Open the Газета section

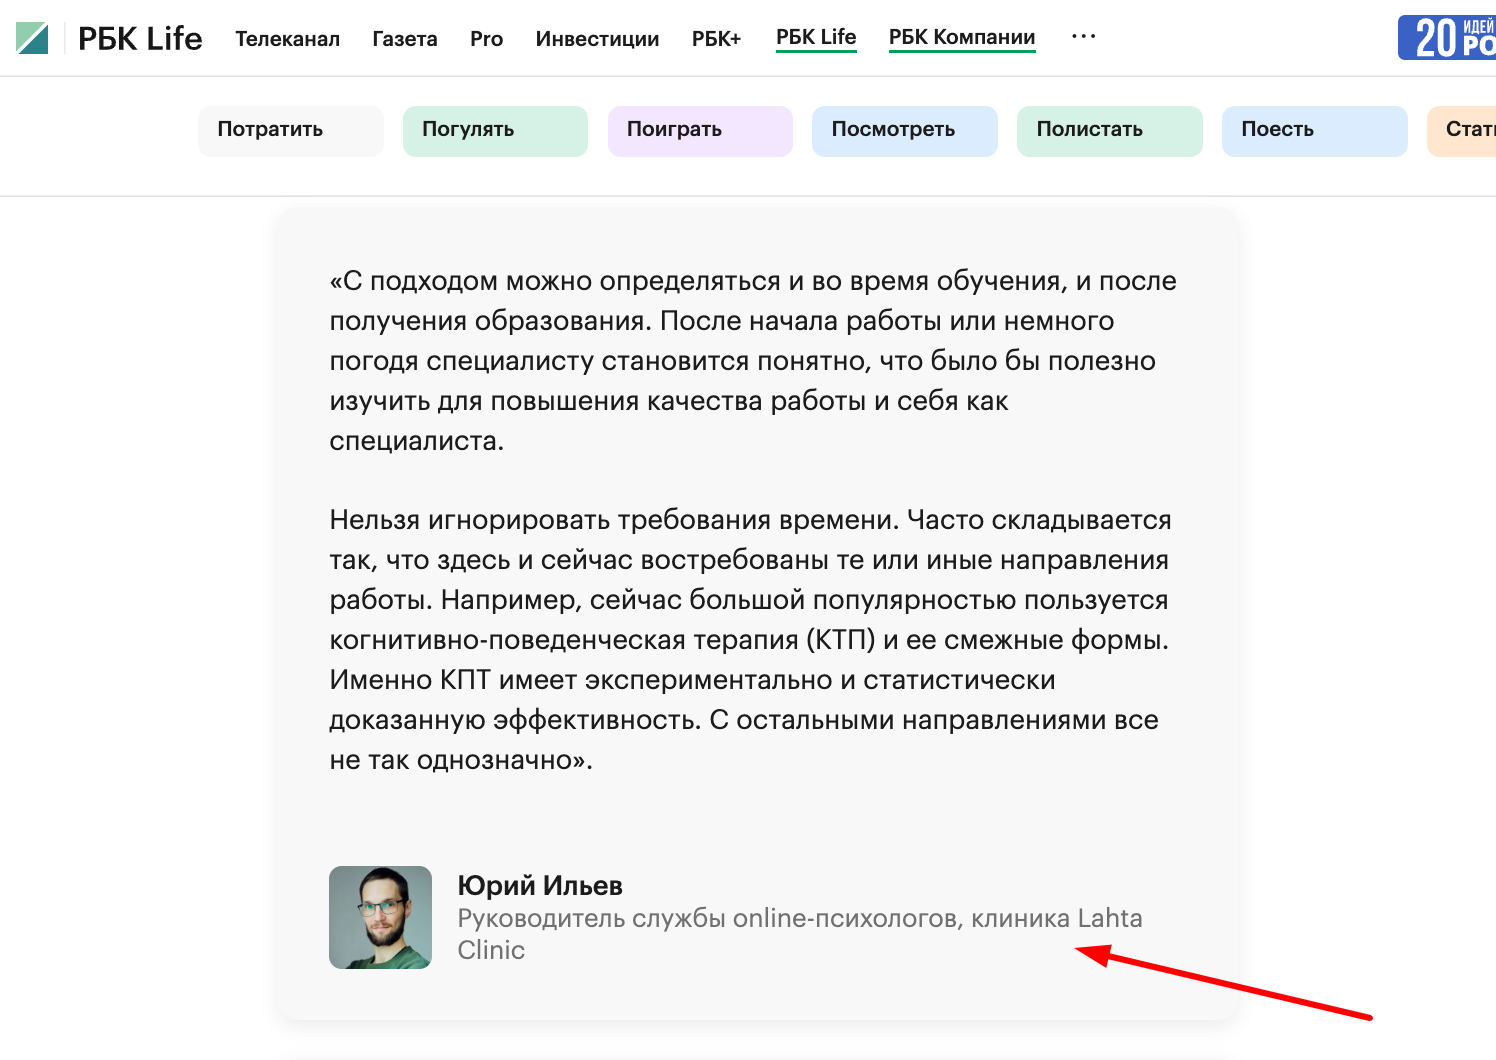[404, 38]
